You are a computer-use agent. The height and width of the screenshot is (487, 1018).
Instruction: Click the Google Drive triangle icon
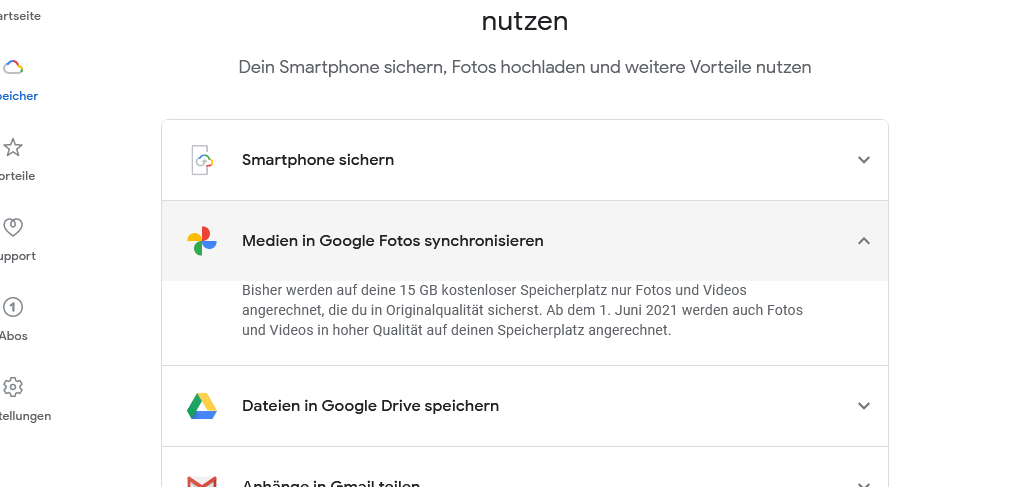[x=202, y=406]
